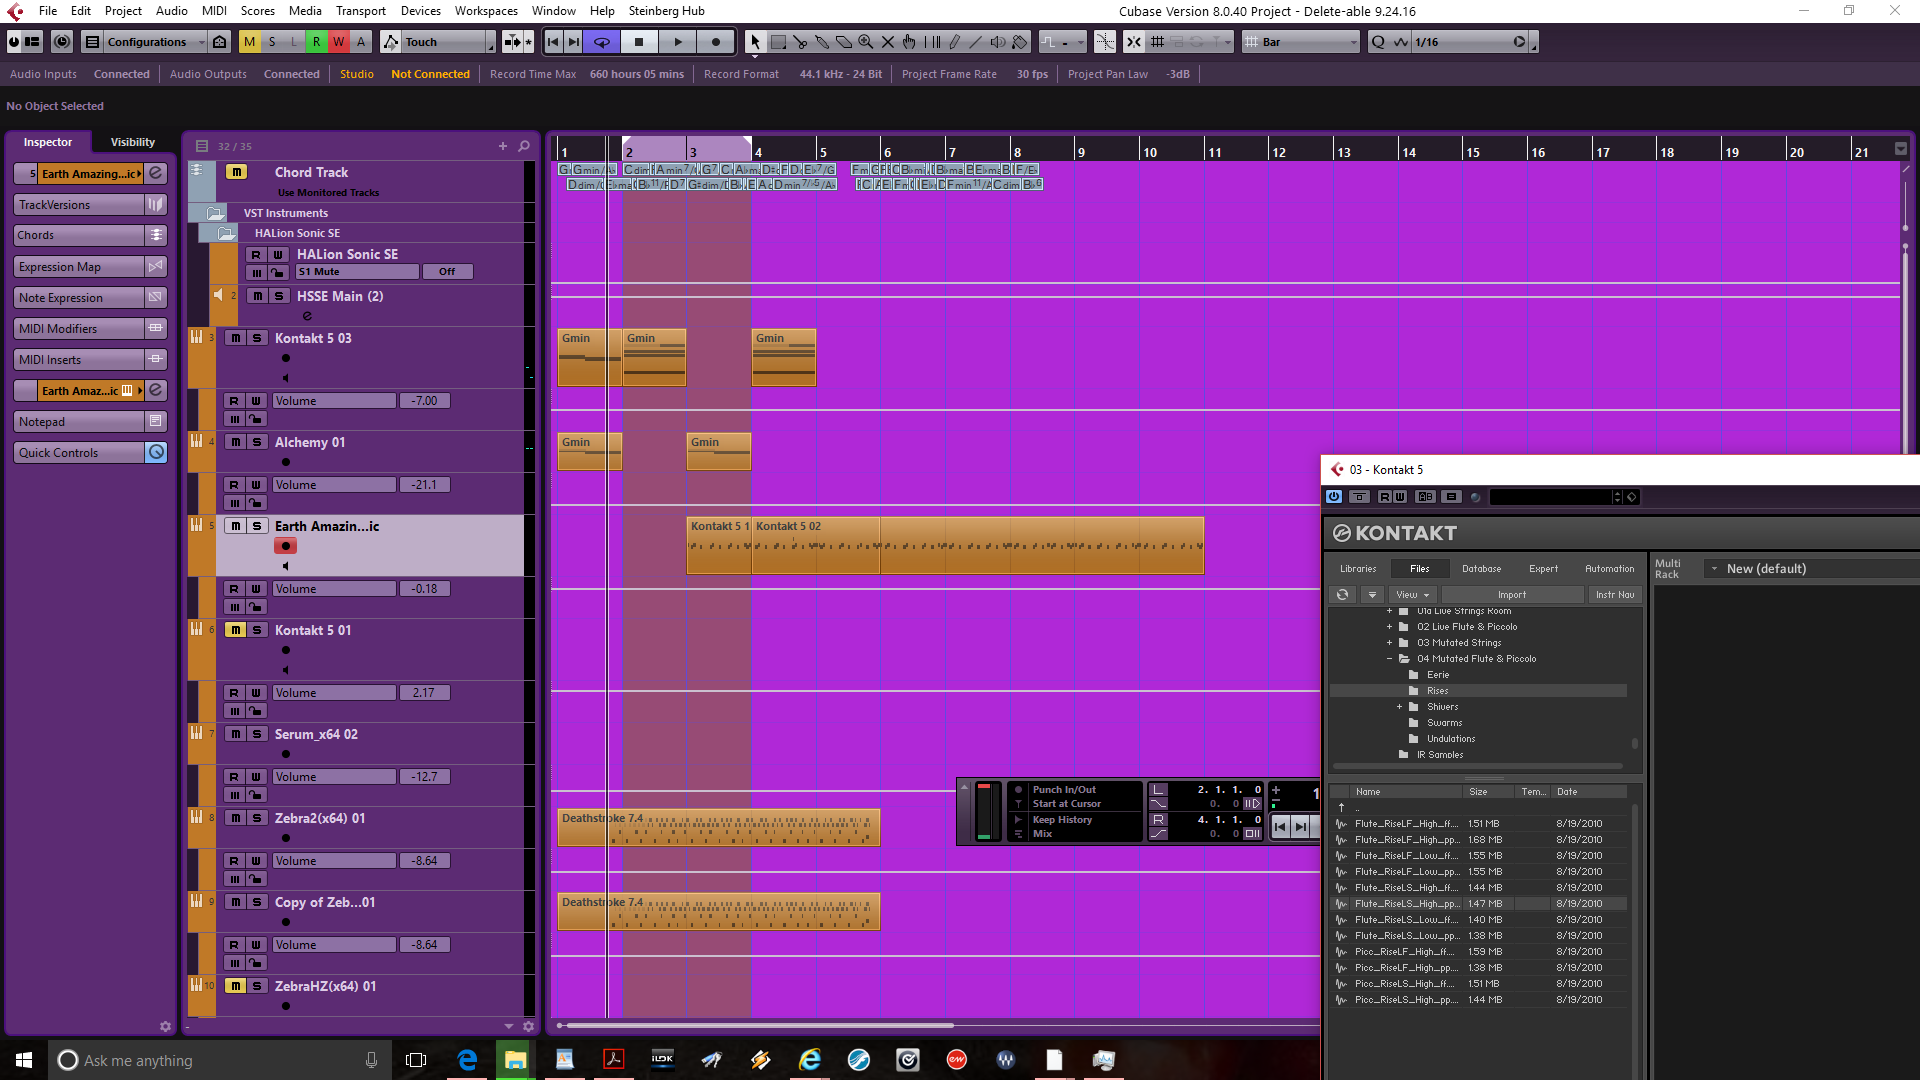Select the Draw pencil tool
This screenshot has height=1080, width=1920.
coord(954,42)
